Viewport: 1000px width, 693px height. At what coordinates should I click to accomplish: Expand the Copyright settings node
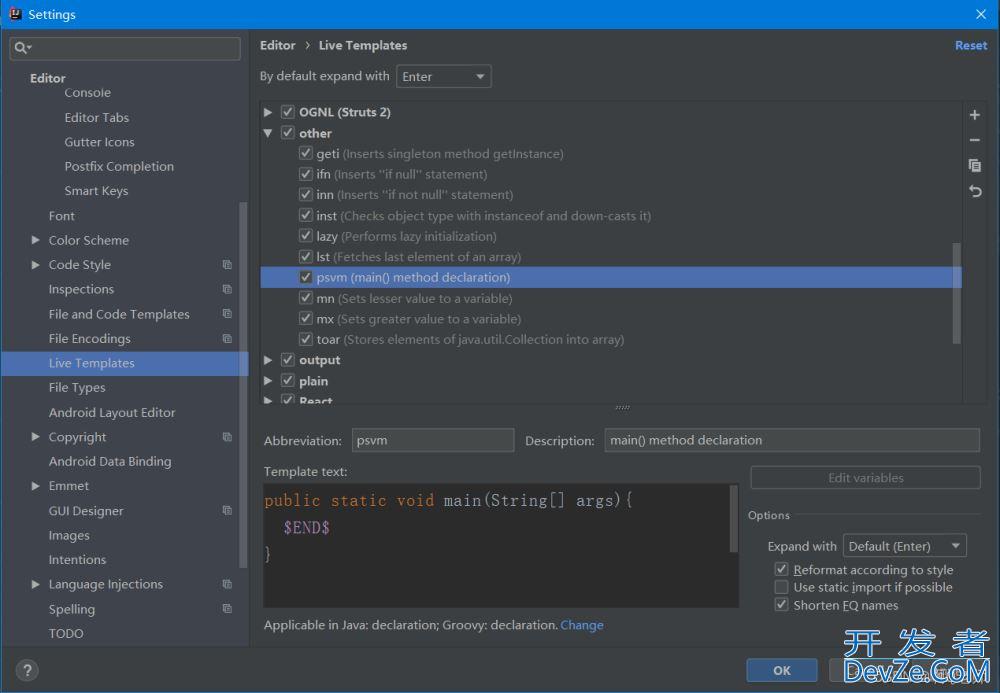(x=35, y=437)
